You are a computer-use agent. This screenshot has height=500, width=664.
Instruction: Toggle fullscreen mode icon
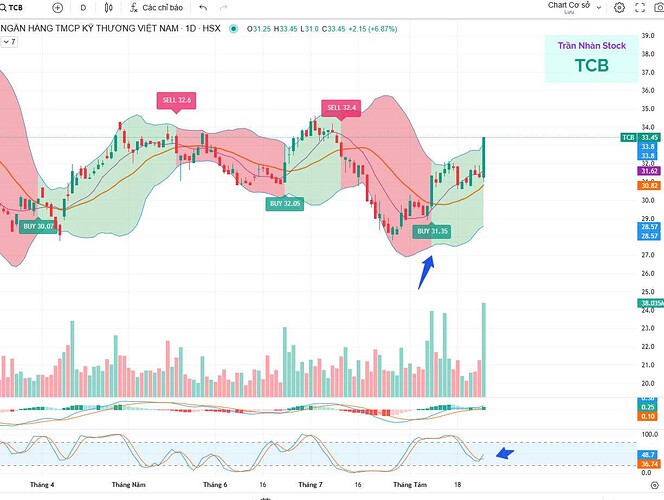pyautogui.click(x=640, y=8)
